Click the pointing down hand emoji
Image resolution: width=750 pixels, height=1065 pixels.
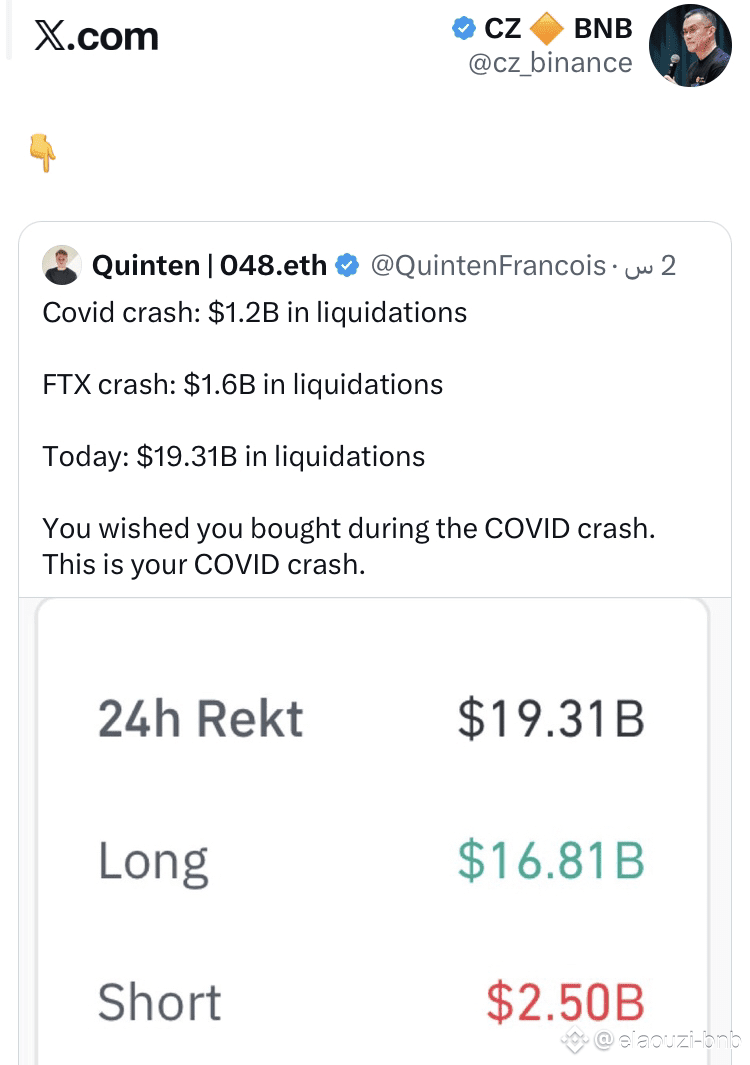[x=43, y=153]
